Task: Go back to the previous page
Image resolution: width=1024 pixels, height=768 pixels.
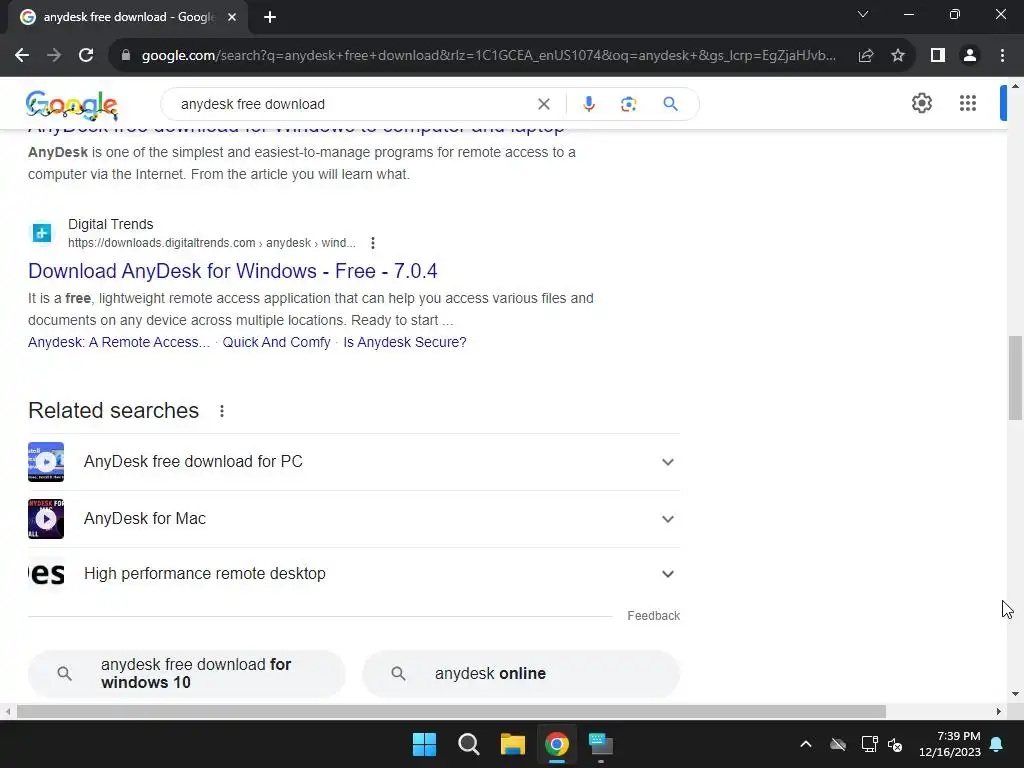Action: [22, 56]
